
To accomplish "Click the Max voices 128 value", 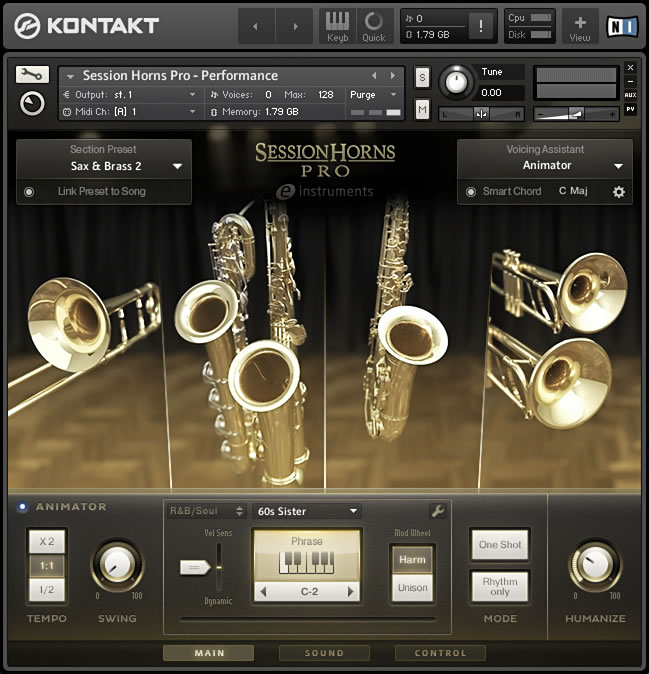I will 325,95.
